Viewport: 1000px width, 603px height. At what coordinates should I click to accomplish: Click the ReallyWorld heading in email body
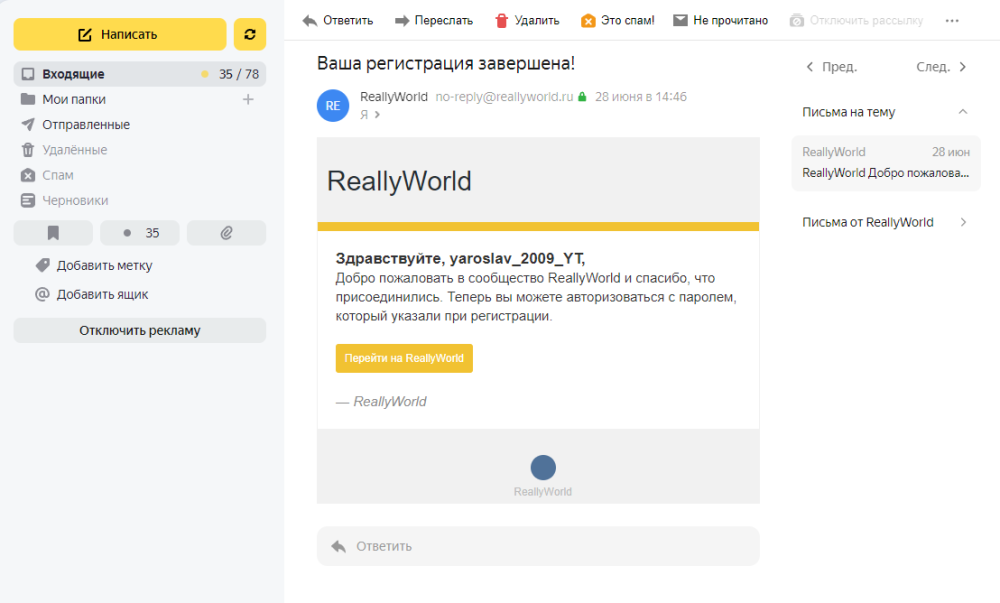399,181
